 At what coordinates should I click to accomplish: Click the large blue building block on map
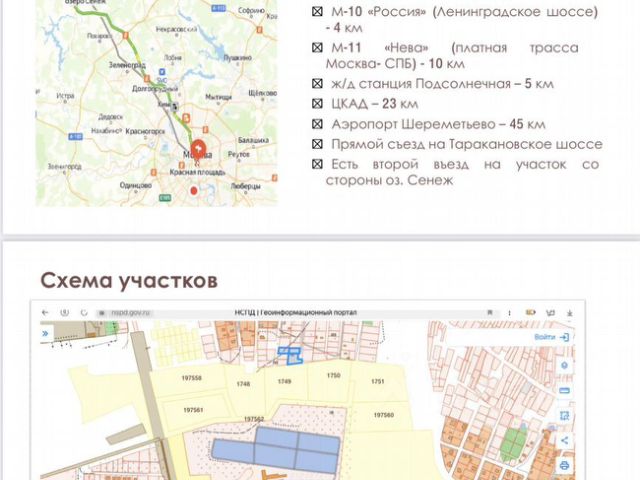tap(276, 450)
